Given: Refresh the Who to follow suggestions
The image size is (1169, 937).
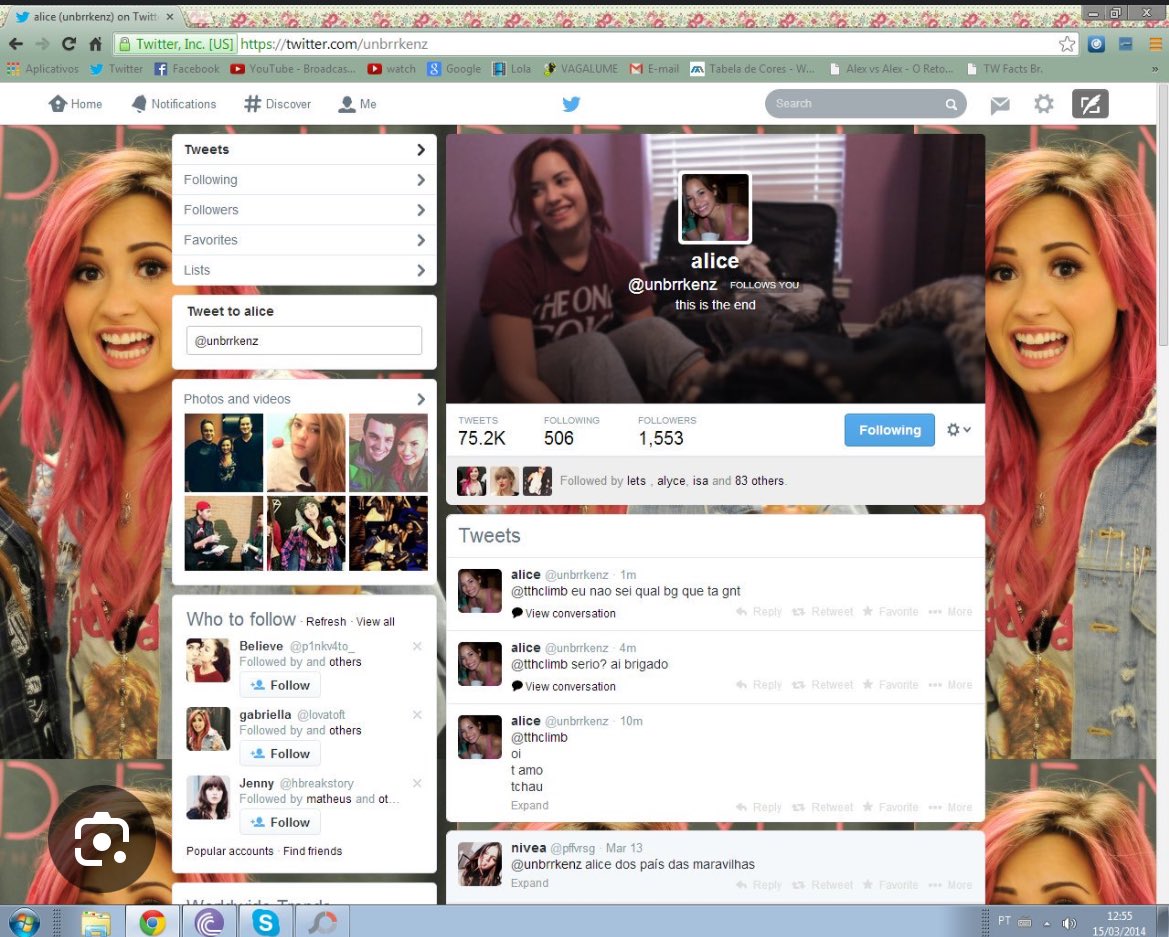Looking at the screenshot, I should tap(326, 621).
